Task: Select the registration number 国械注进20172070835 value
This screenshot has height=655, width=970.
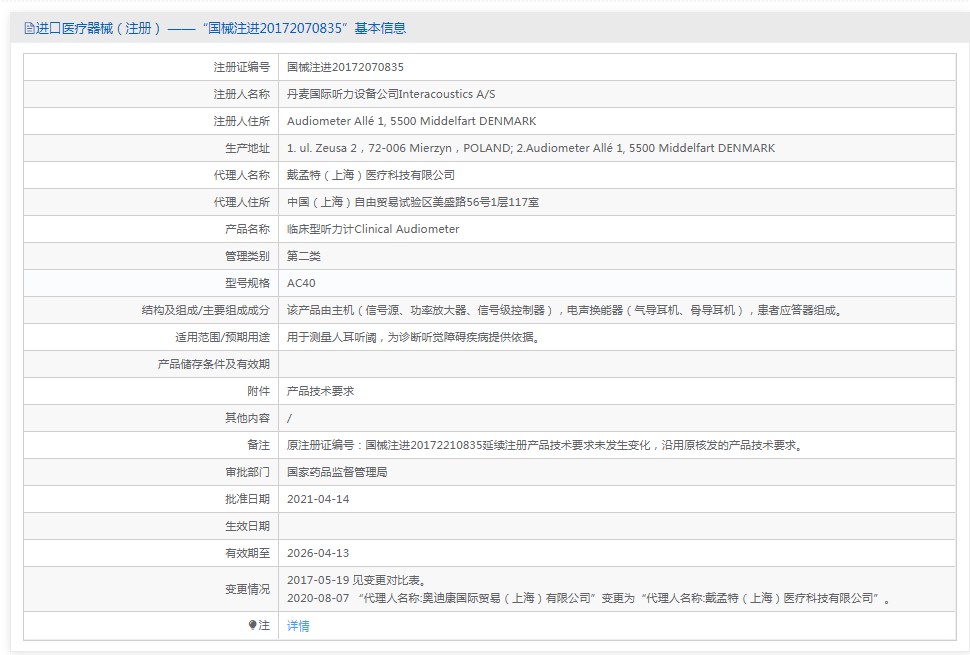Action: click(x=345, y=67)
